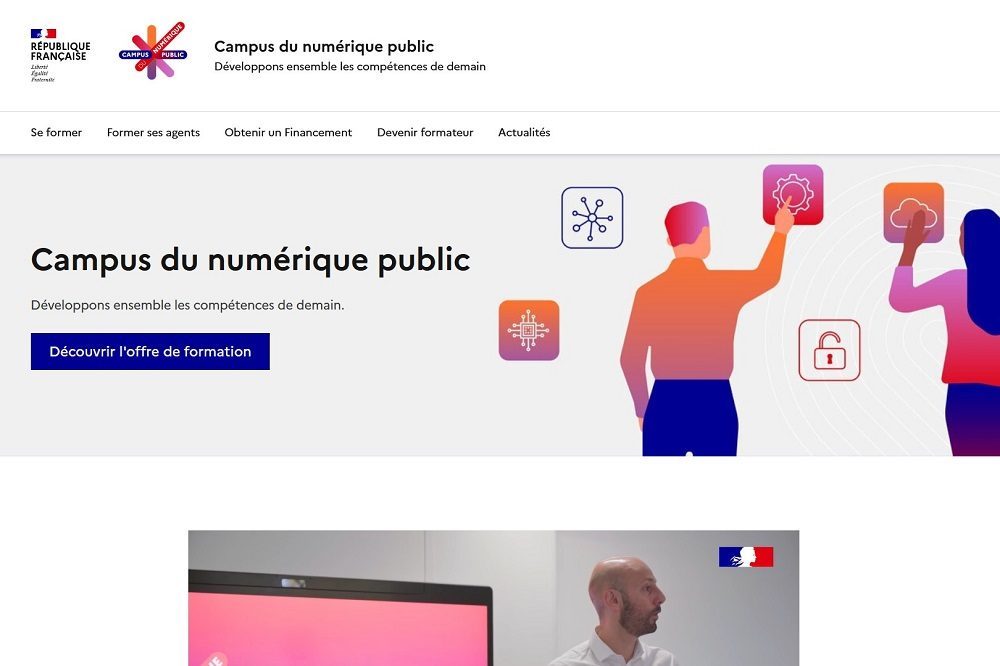Screen dimensions: 1000x666
Task: Click the header tagline Développons ensemble
Action: pyautogui.click(x=350, y=66)
